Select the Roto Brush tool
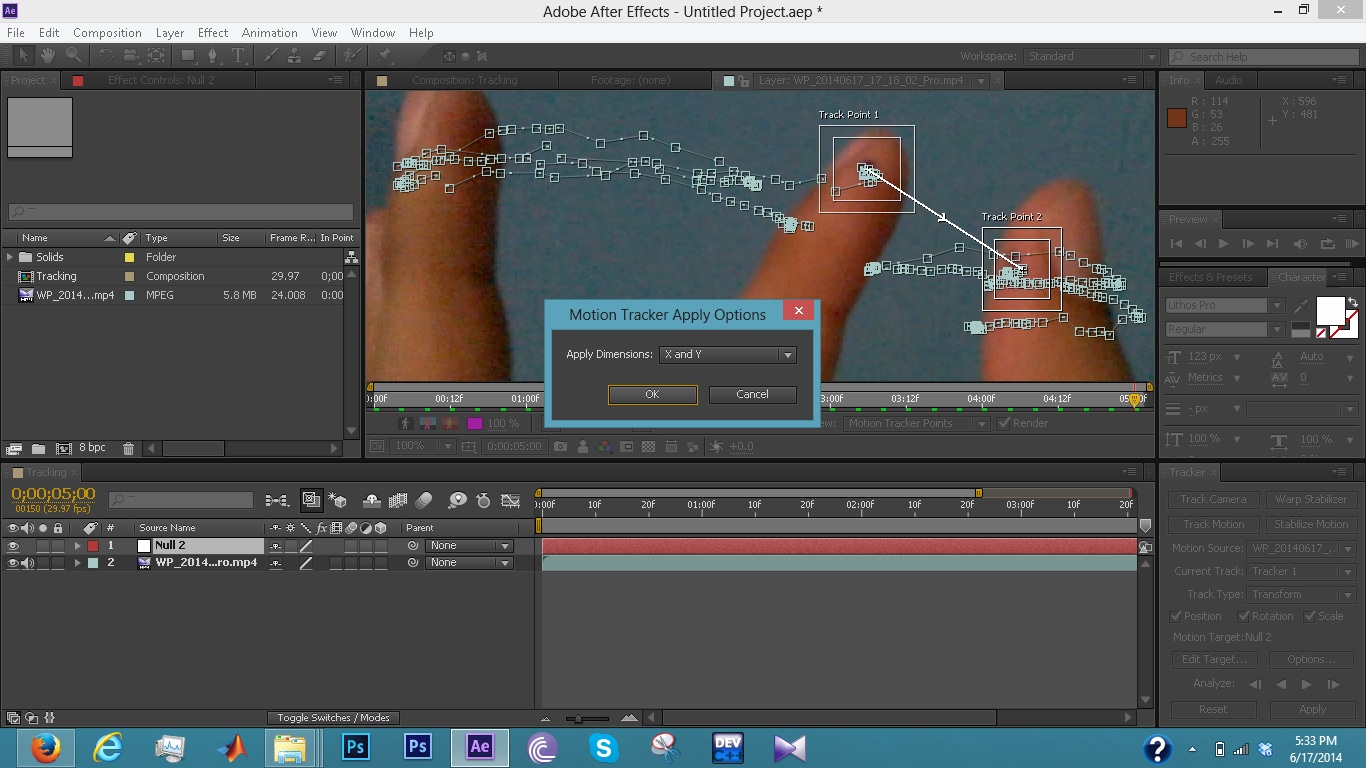The height and width of the screenshot is (768, 1366). [353, 56]
